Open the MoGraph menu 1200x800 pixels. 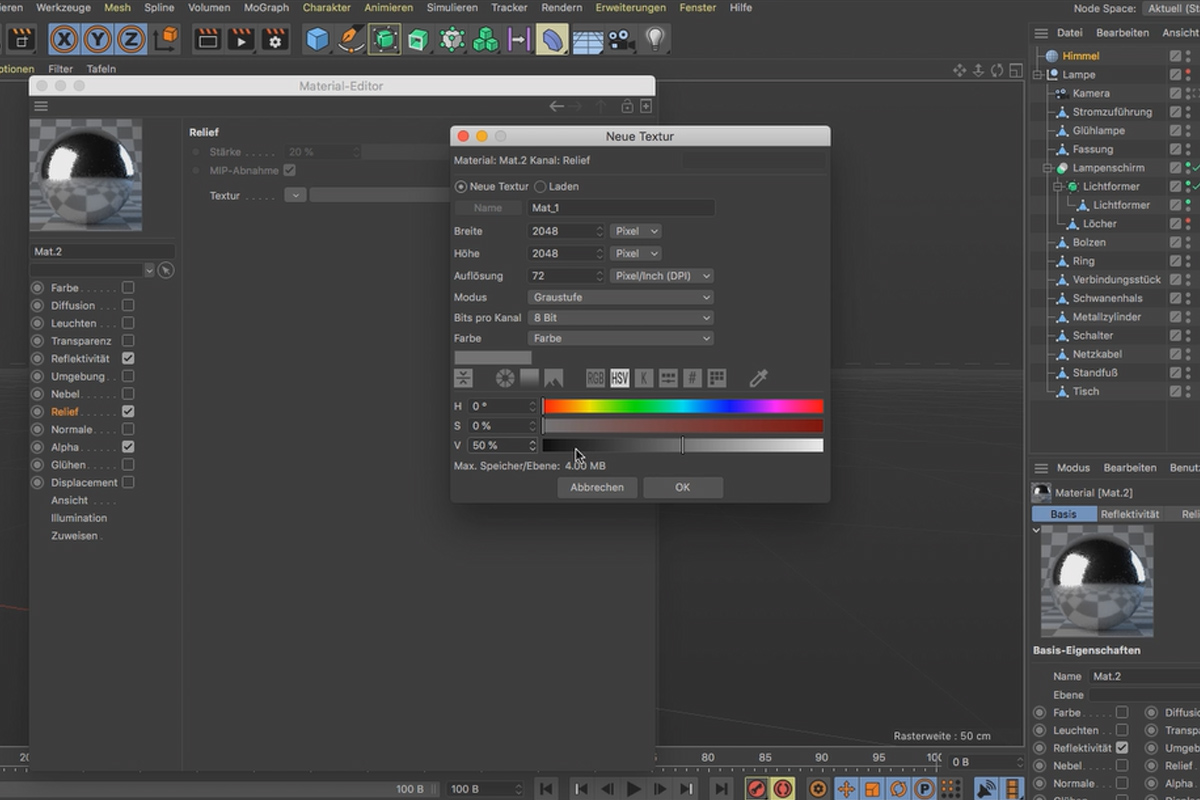pos(267,8)
